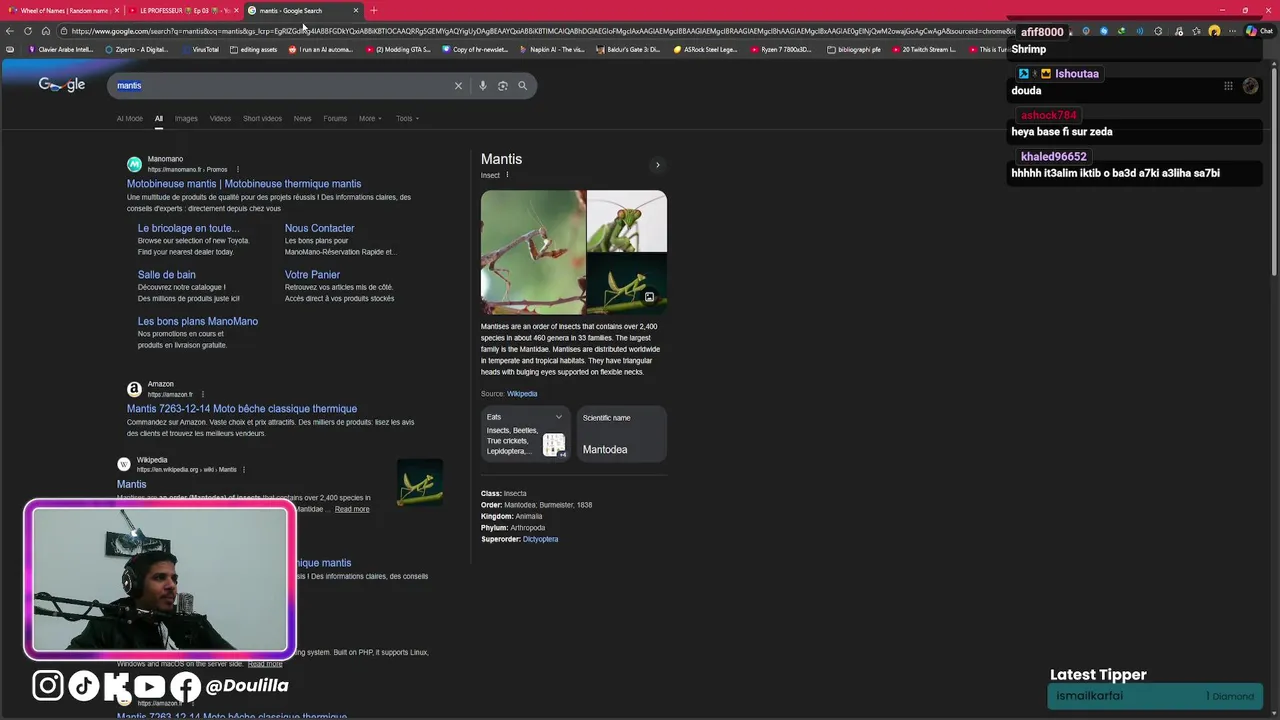Open the Google account avatar
Viewport: 1280px width, 720px height.
1250,86
